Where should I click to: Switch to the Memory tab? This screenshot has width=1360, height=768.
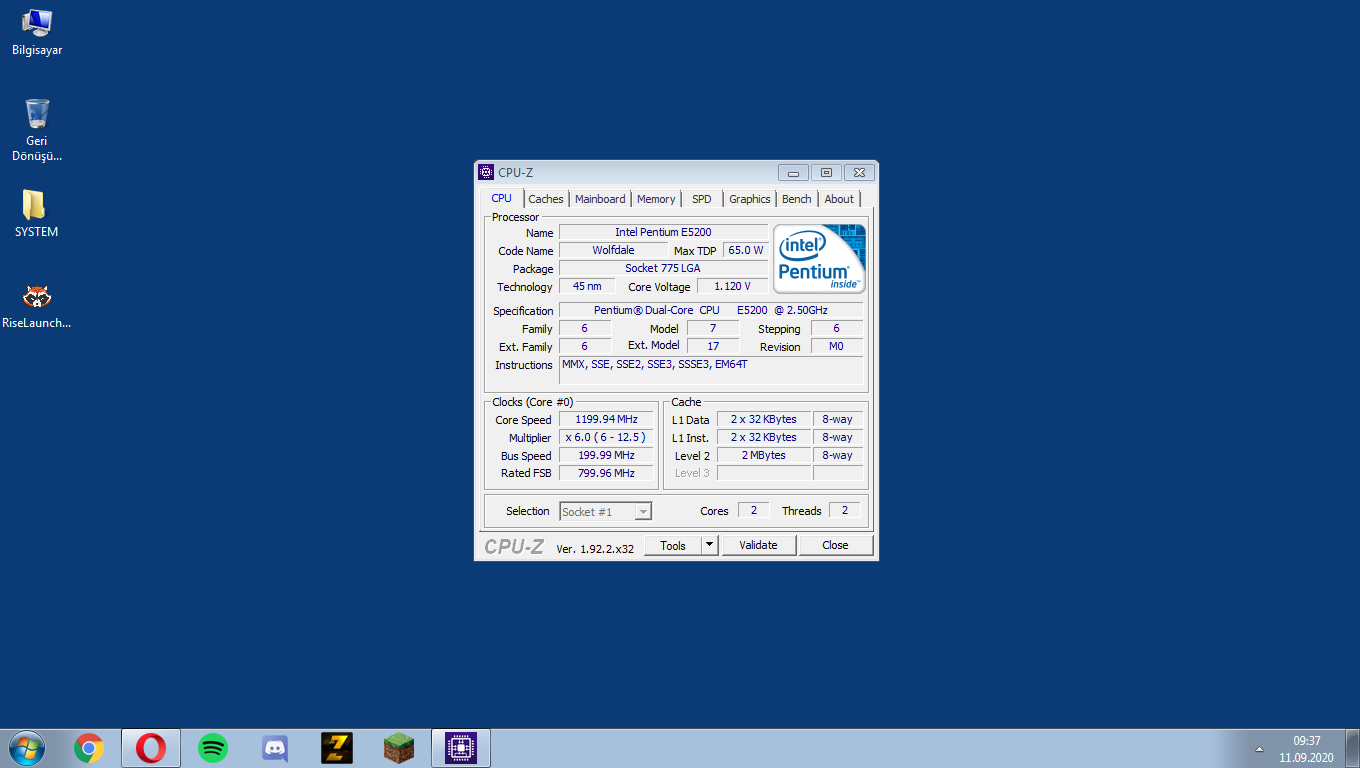click(x=655, y=198)
